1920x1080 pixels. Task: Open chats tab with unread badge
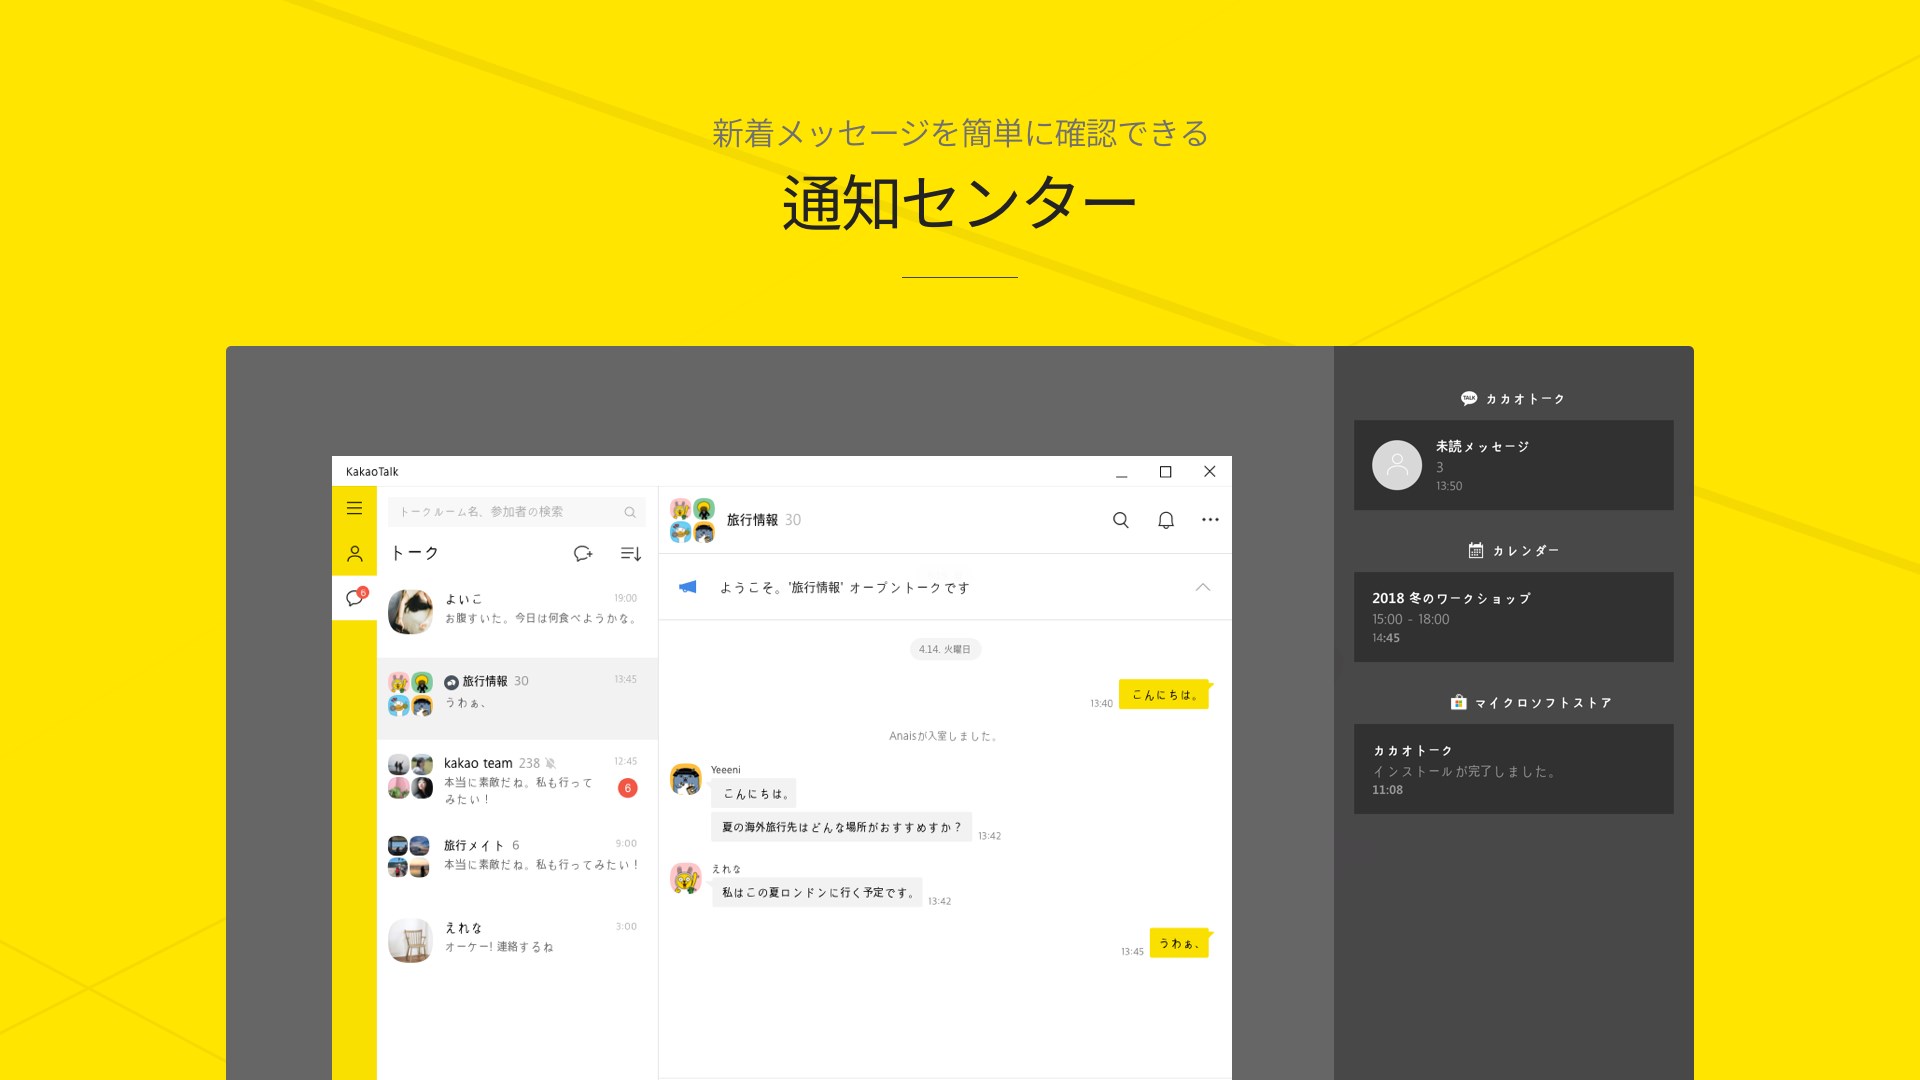pyautogui.click(x=355, y=598)
